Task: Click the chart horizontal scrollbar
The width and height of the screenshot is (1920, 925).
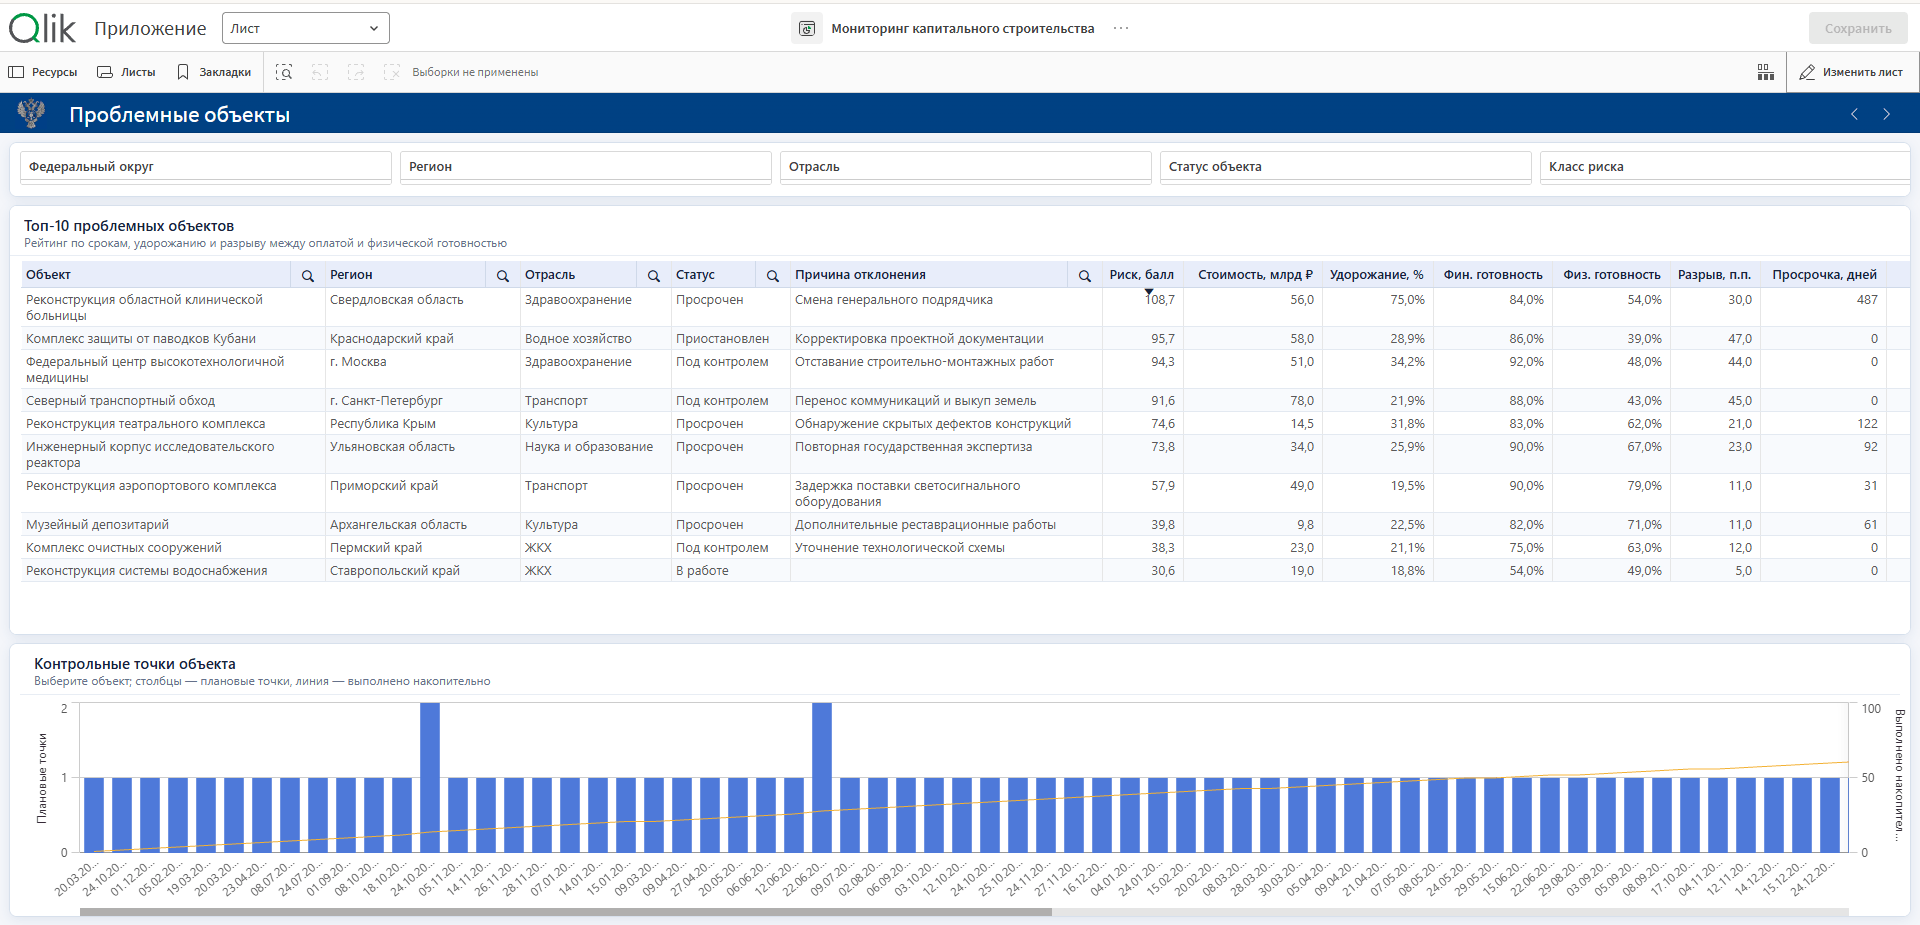Action: click(x=566, y=912)
